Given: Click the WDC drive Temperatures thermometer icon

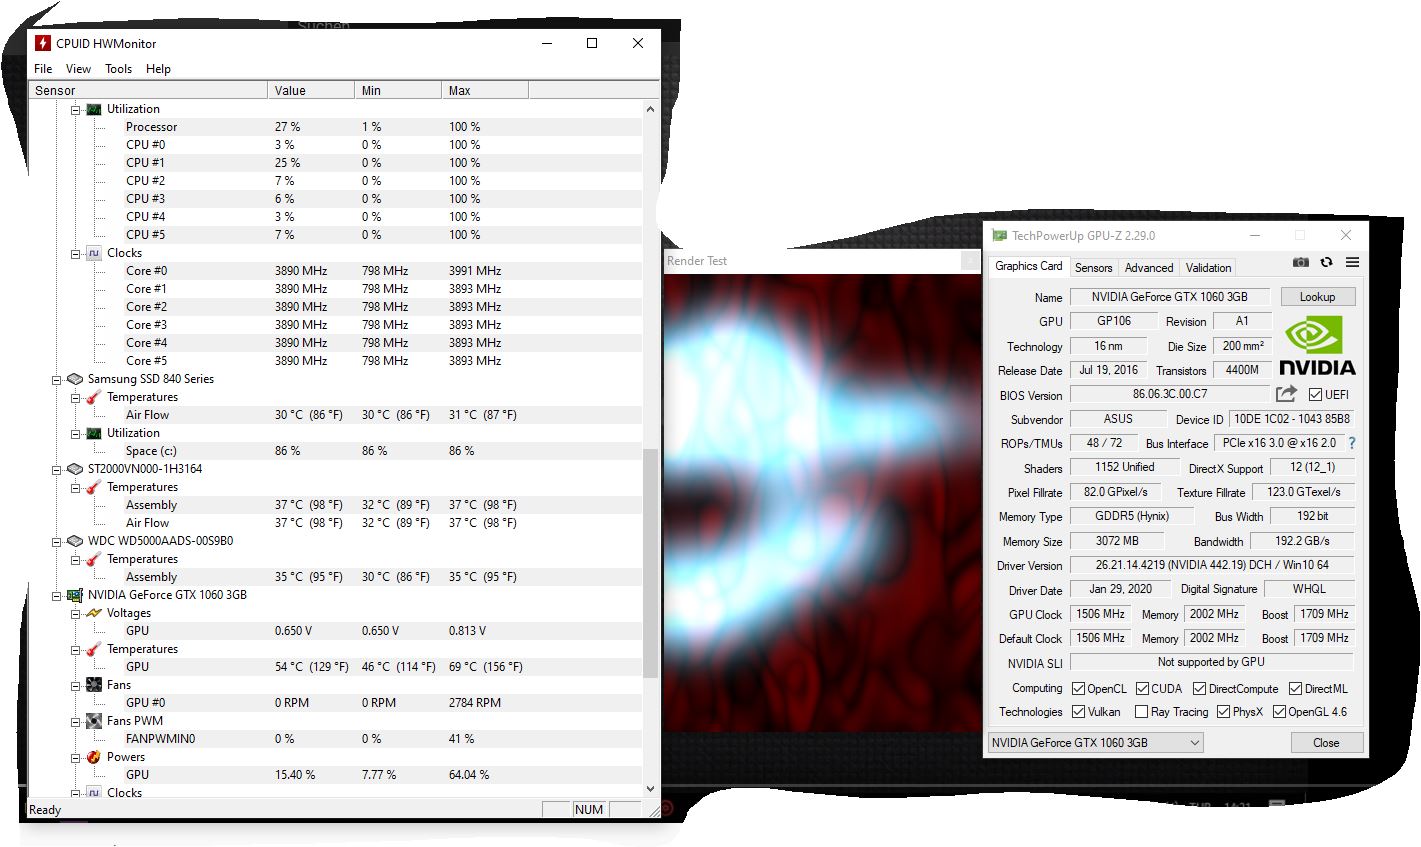Looking at the screenshot, I should click(x=94, y=559).
